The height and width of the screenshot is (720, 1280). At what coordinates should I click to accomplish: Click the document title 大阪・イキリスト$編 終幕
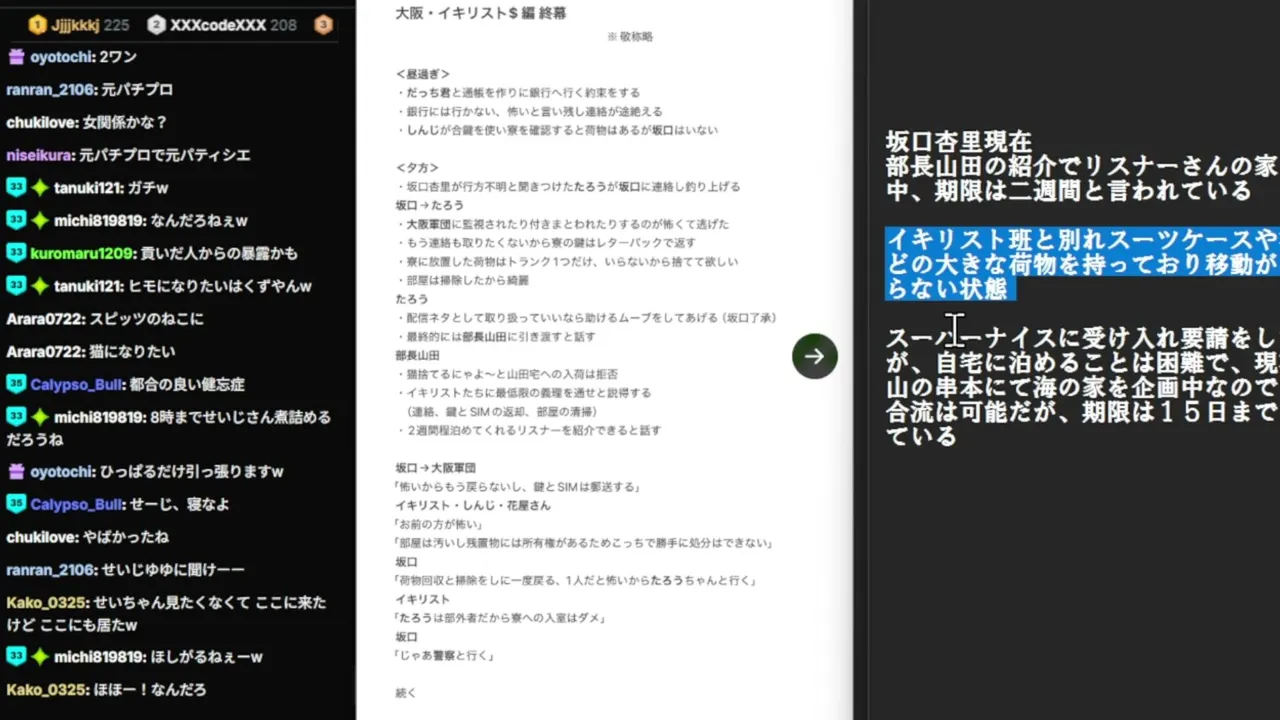pyautogui.click(x=482, y=14)
